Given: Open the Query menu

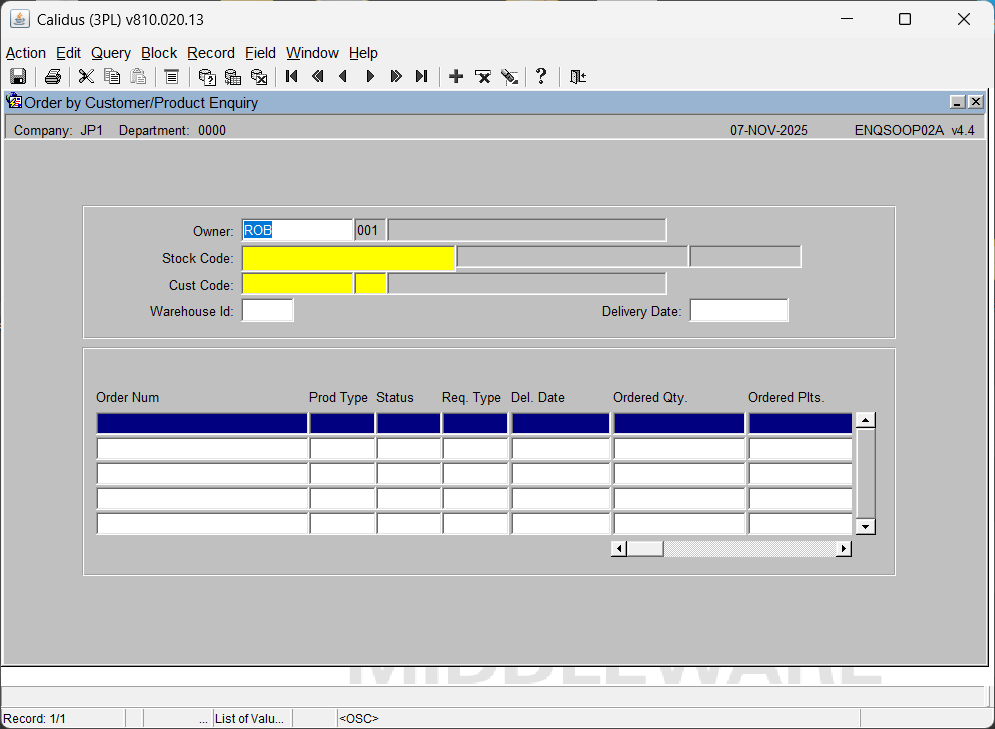Looking at the screenshot, I should (110, 53).
